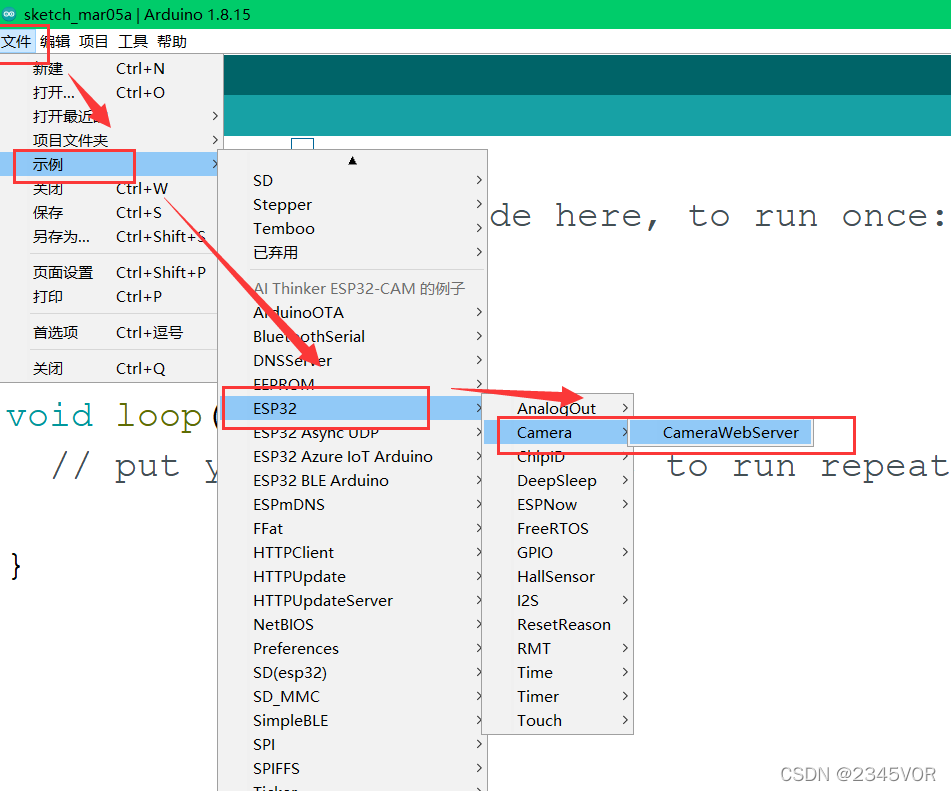Open SPIFFS examples submenu
This screenshot has width=951, height=791.
(x=352, y=768)
